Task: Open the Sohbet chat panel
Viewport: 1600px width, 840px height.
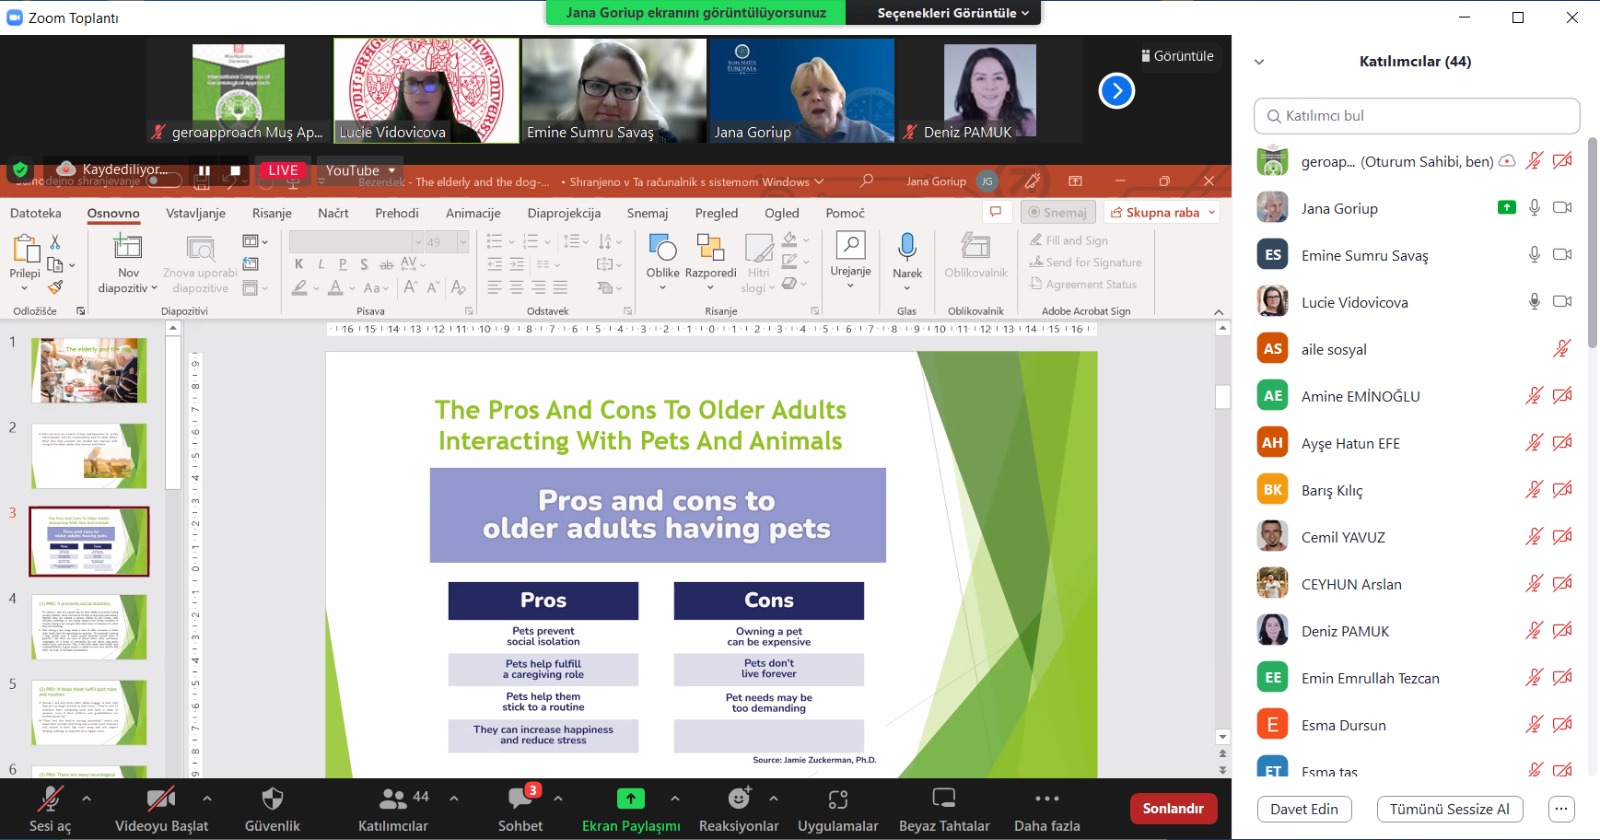Action: (520, 799)
